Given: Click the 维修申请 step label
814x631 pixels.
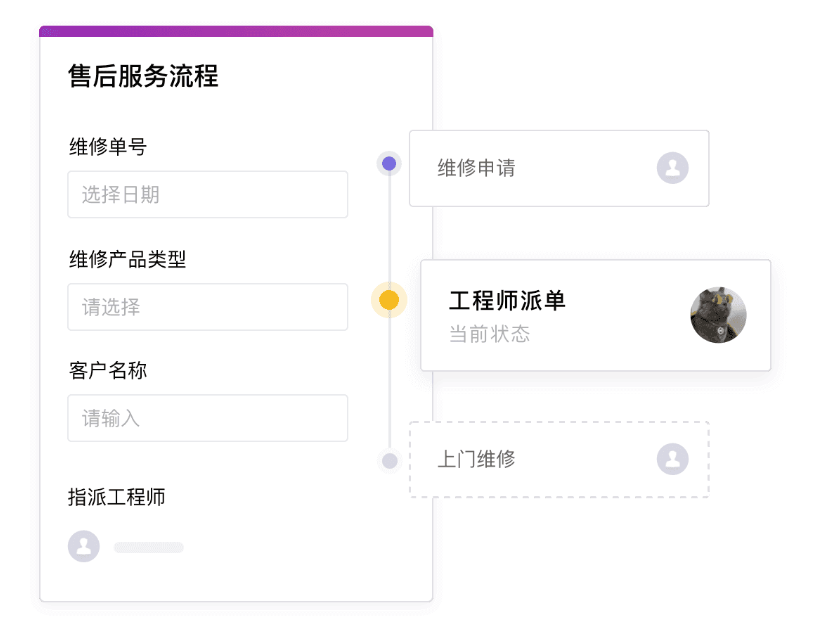Looking at the screenshot, I should point(476,168).
